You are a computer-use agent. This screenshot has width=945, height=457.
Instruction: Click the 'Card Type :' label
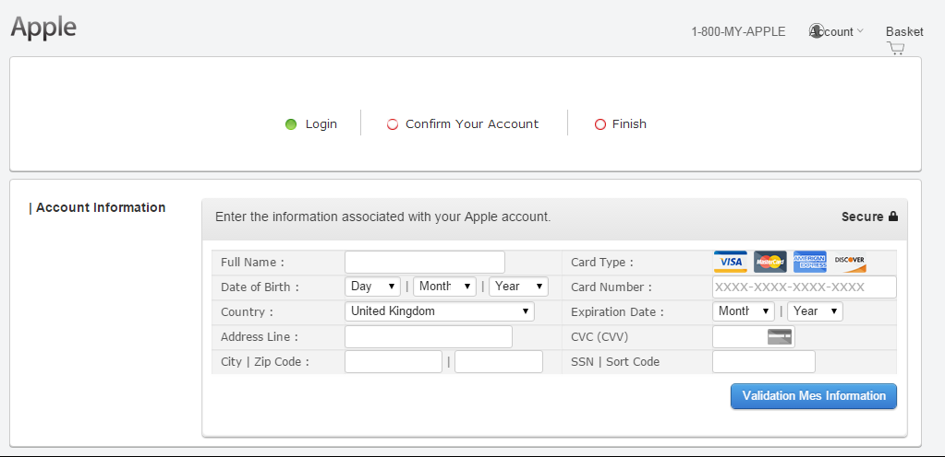[x=602, y=262]
